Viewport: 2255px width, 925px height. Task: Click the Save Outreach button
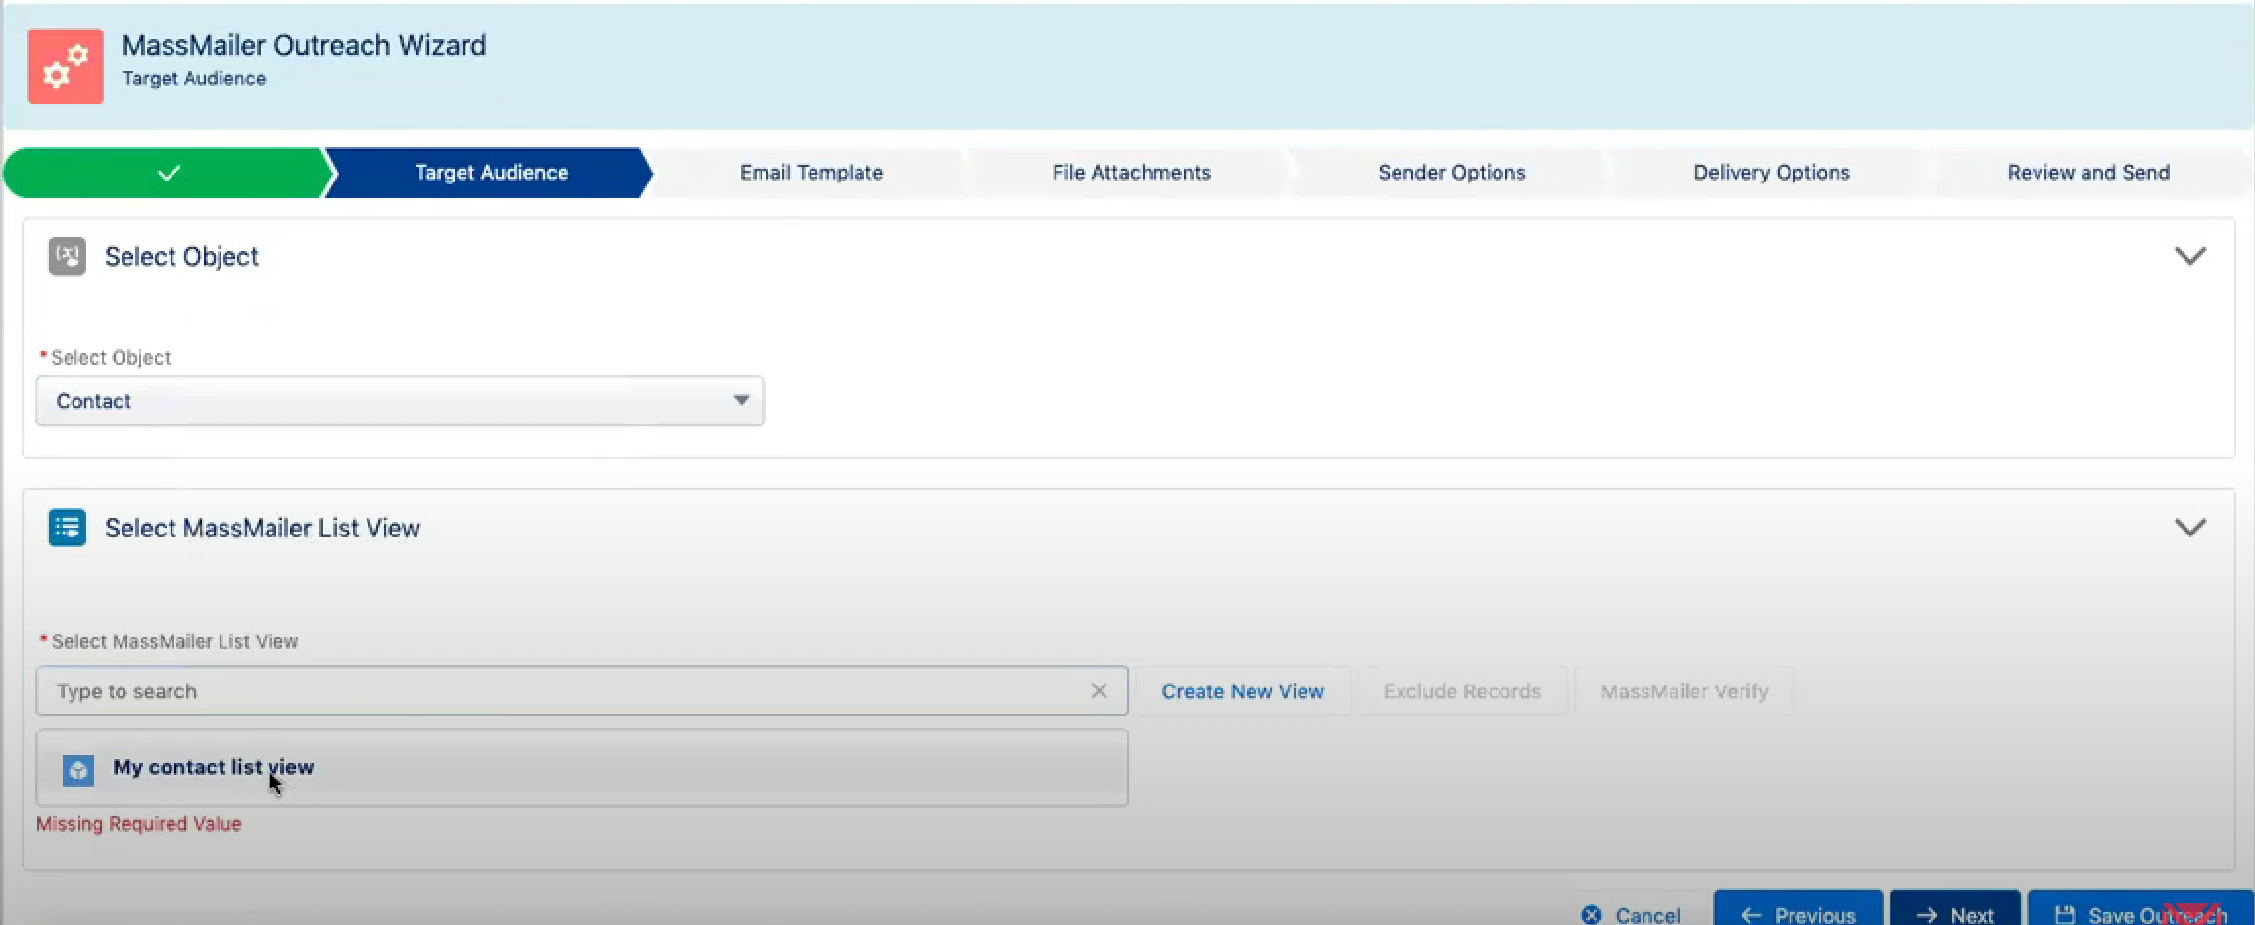(2141, 908)
